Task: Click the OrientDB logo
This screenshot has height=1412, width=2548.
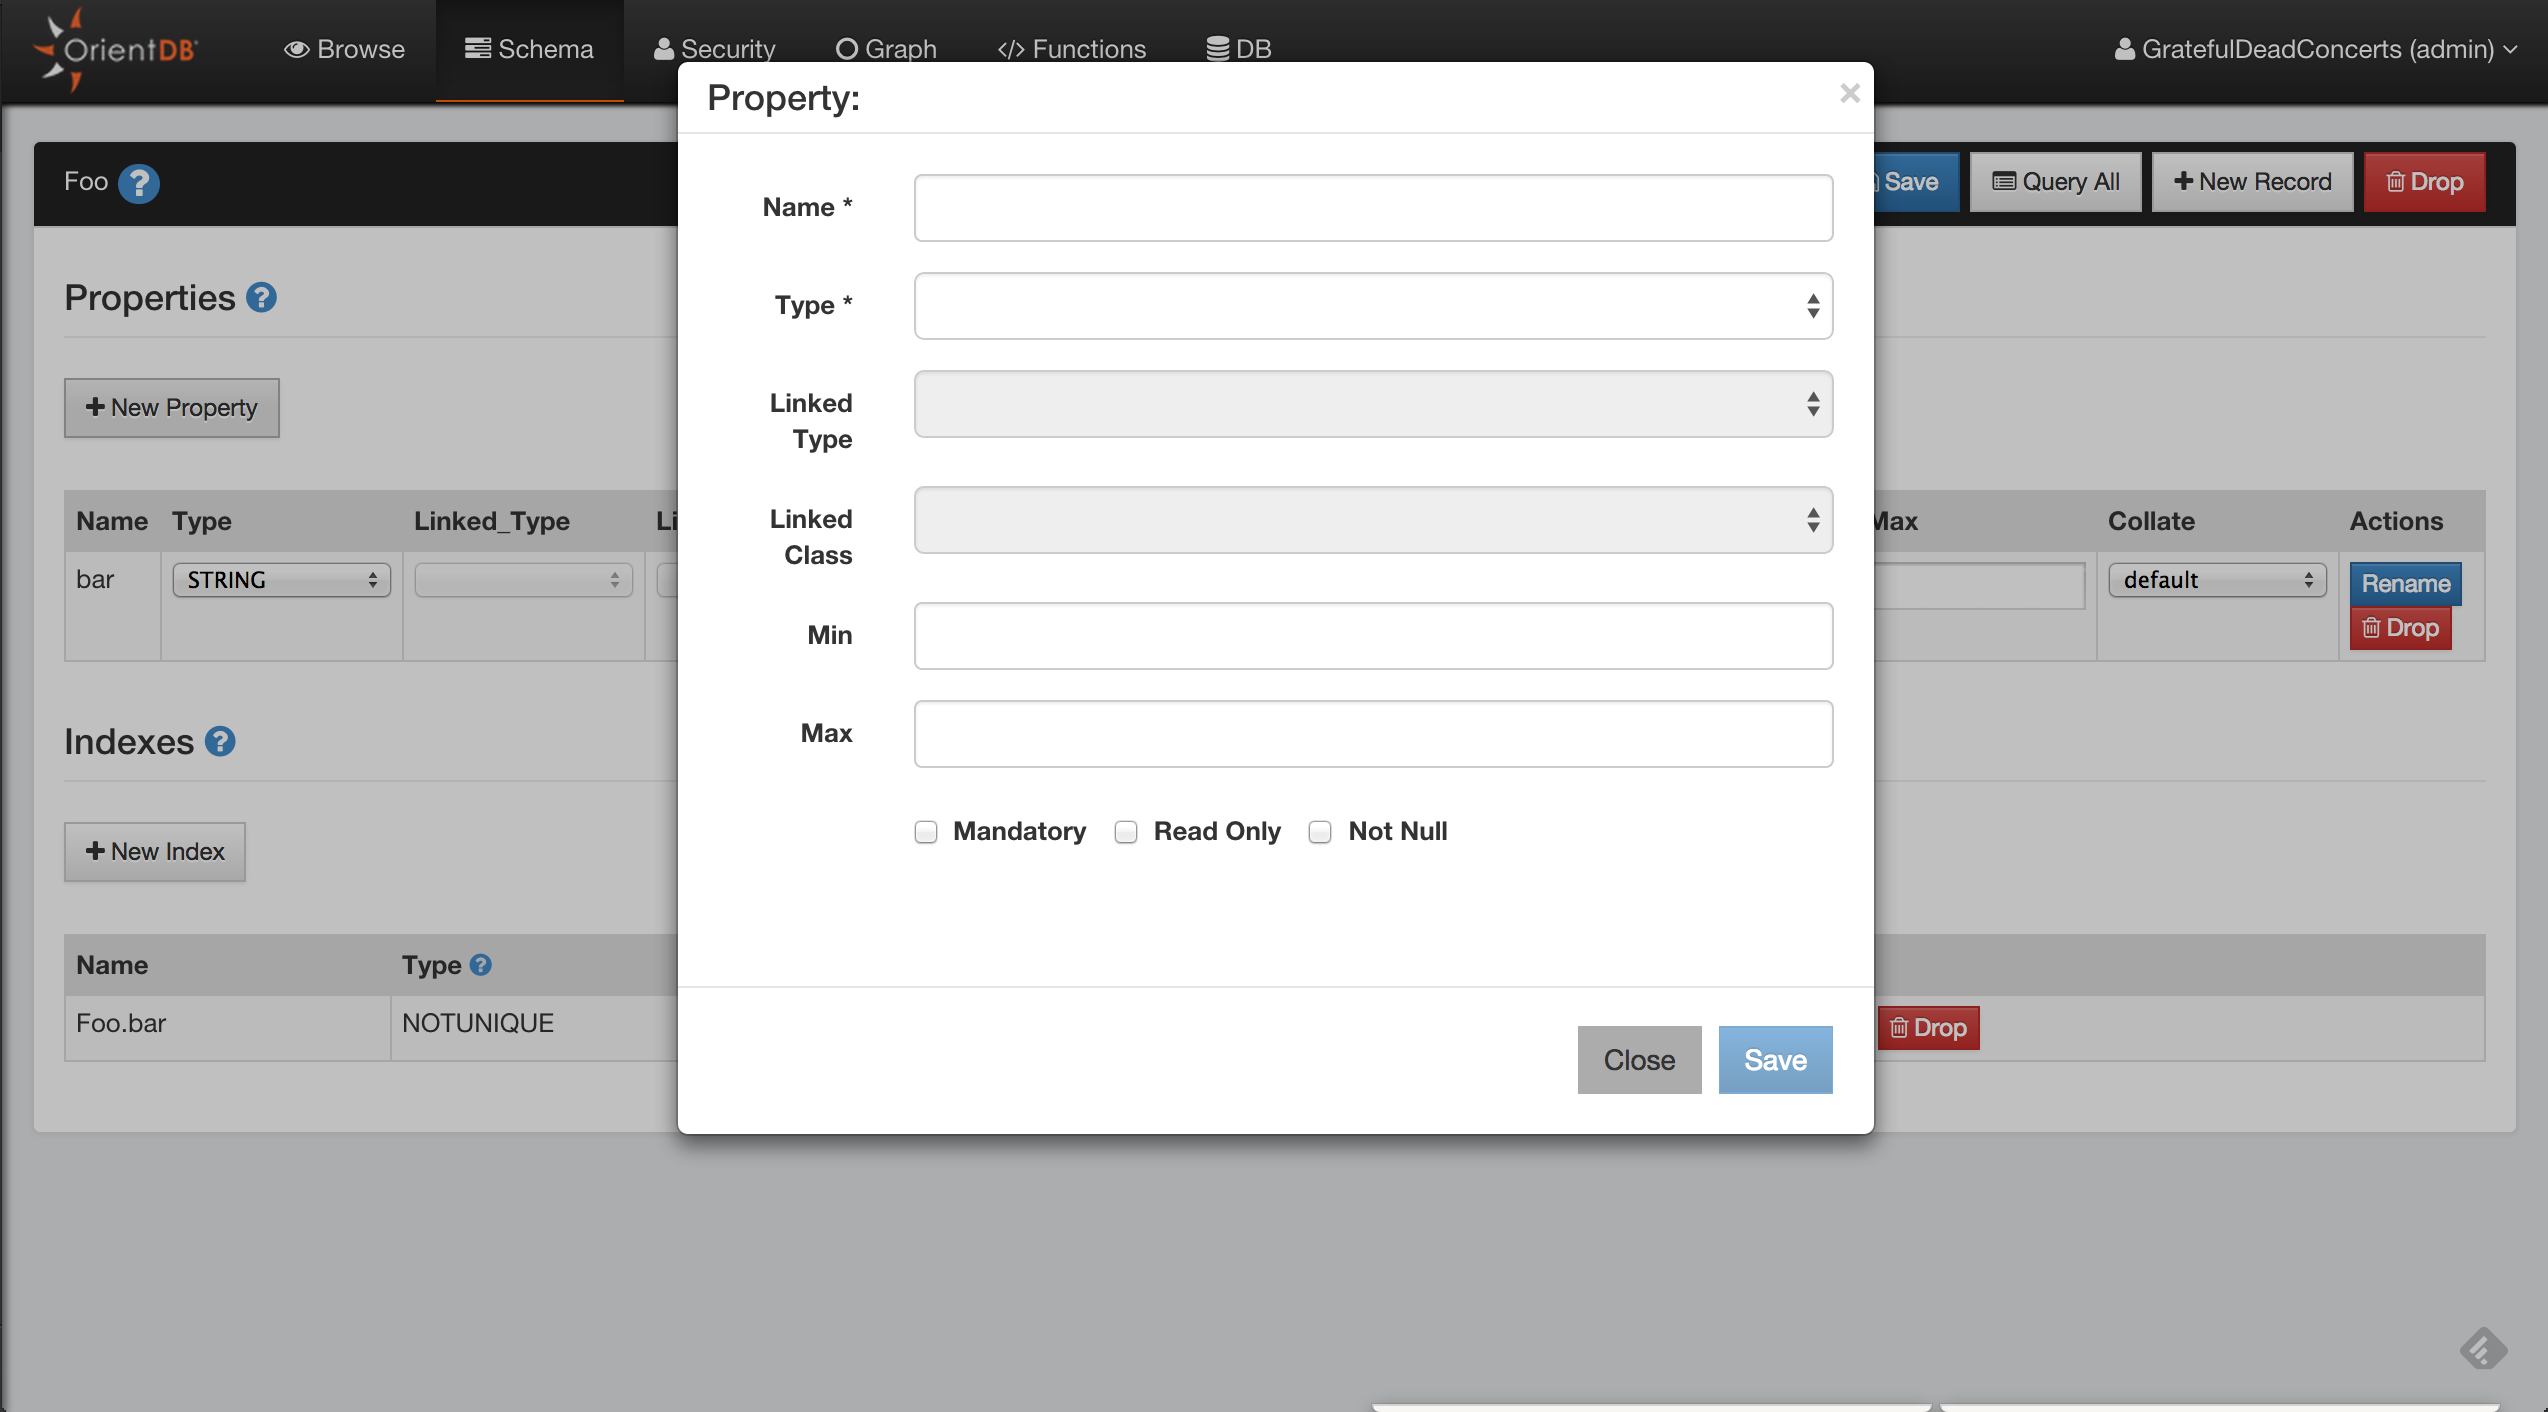Action: [115, 49]
